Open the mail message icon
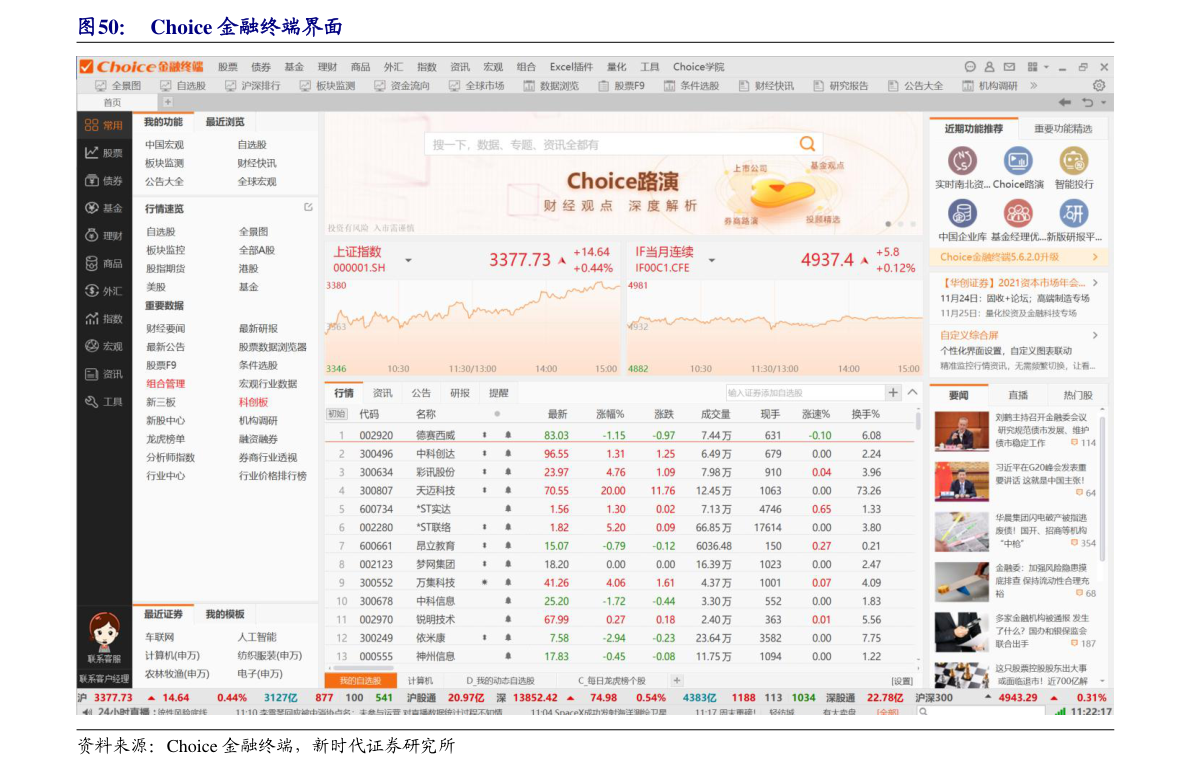The image size is (1191, 775). (x=1009, y=67)
